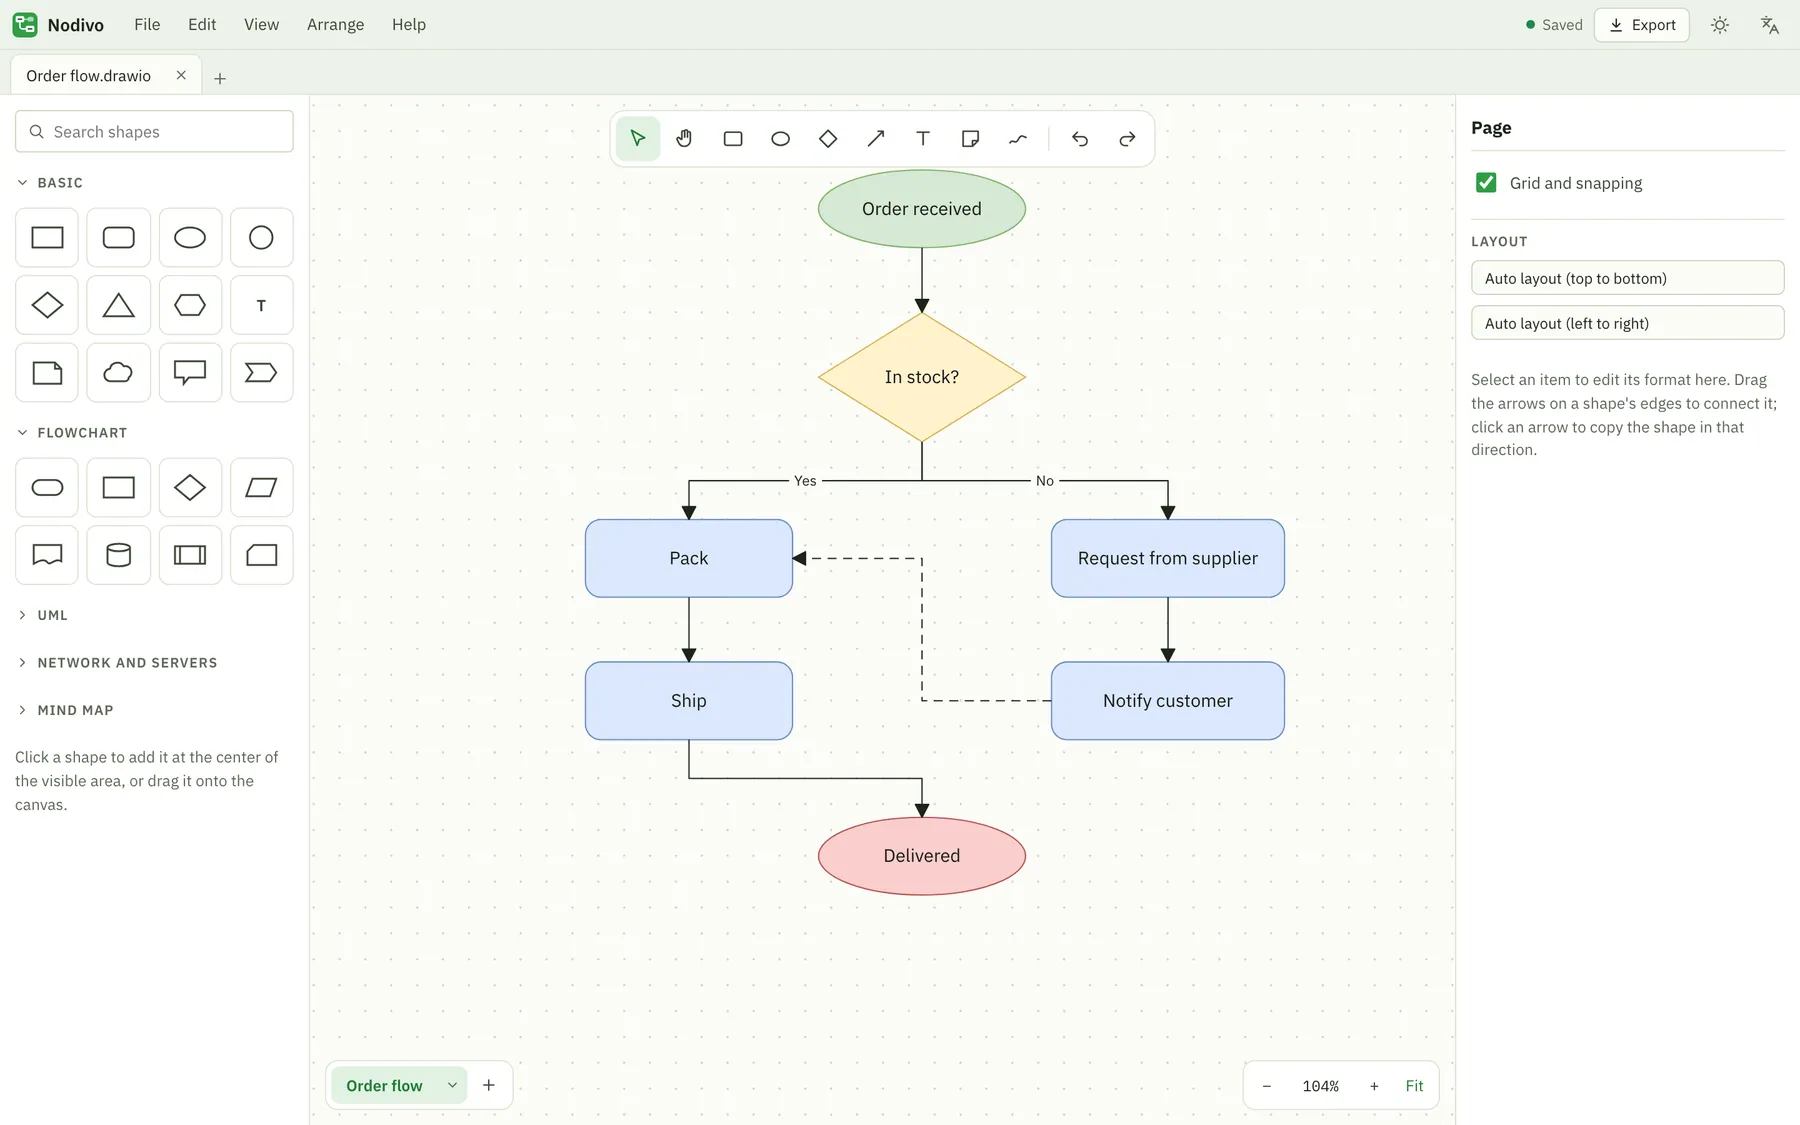1800x1125 pixels.
Task: Add the speech callout shape
Action: 190,373
